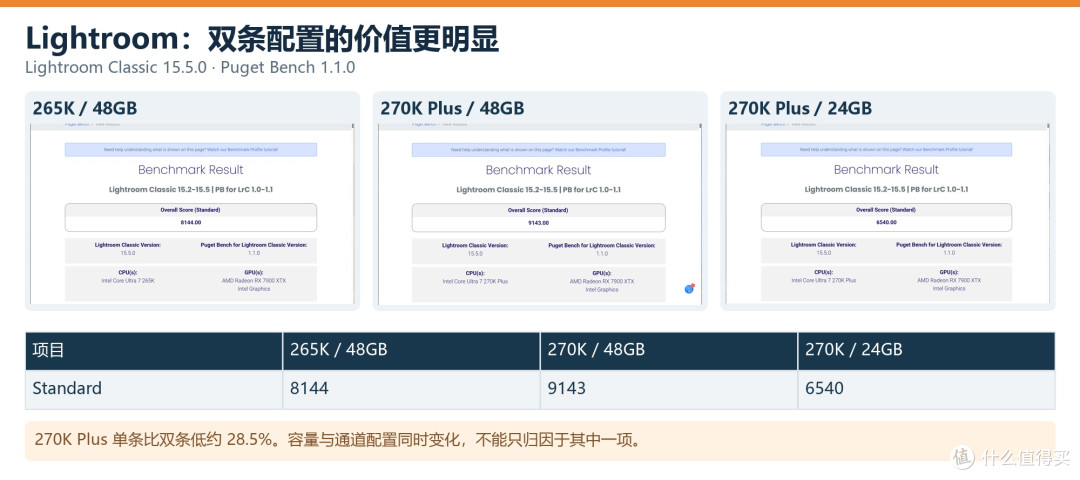Select the 6540.00 overall score value
The image size is (1080, 480).
886,222
